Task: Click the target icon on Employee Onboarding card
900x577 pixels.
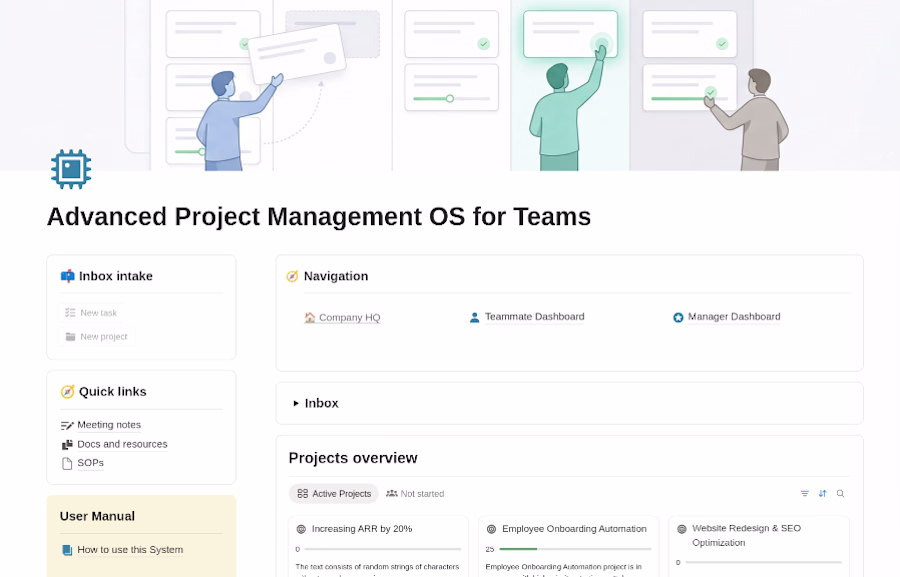Action: (491, 529)
